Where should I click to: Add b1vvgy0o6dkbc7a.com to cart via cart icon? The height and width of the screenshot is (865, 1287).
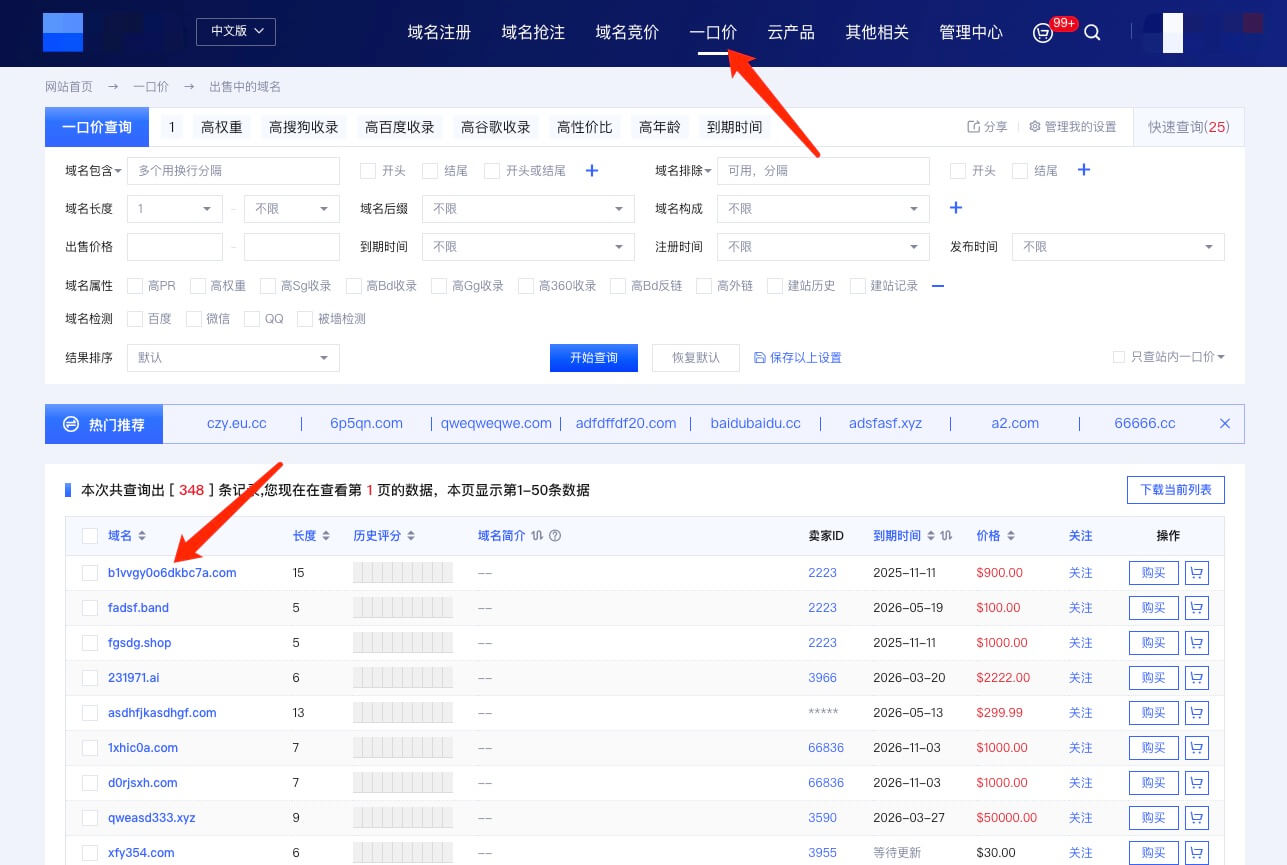click(1196, 573)
